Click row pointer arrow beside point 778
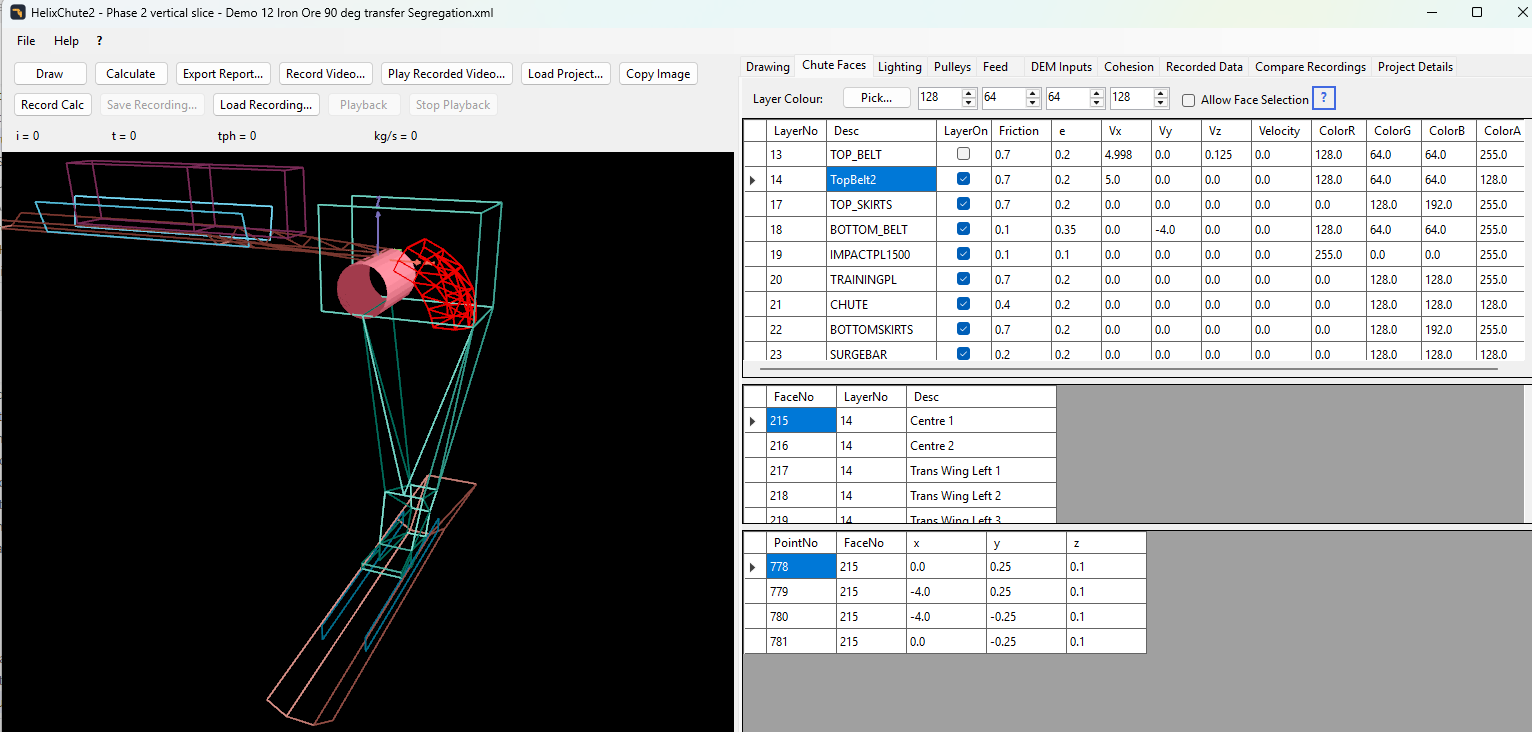Screen dimensions: 1532x732 coord(753,567)
